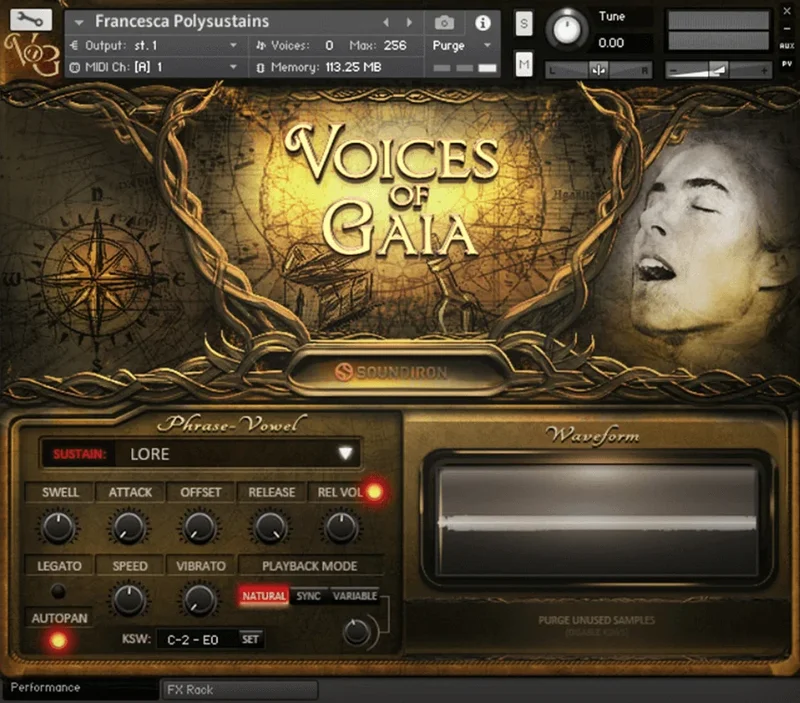Open the wrench instrument edit mode
The image size is (800, 703).
[x=31, y=19]
